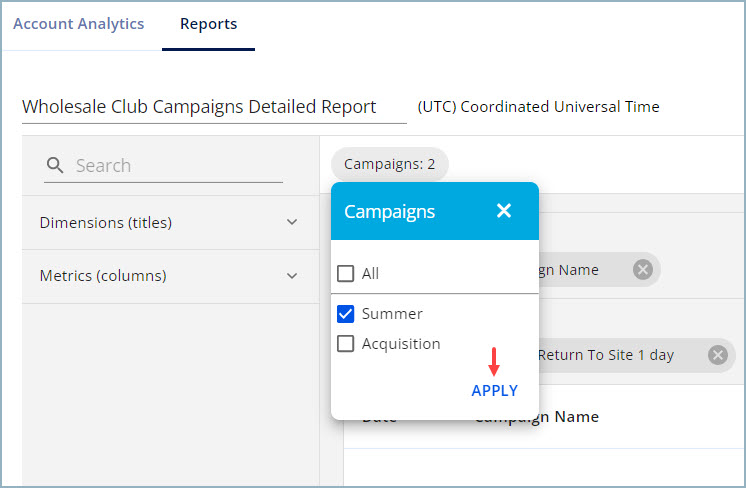Expand the Dimensions (titles) section

170,223
